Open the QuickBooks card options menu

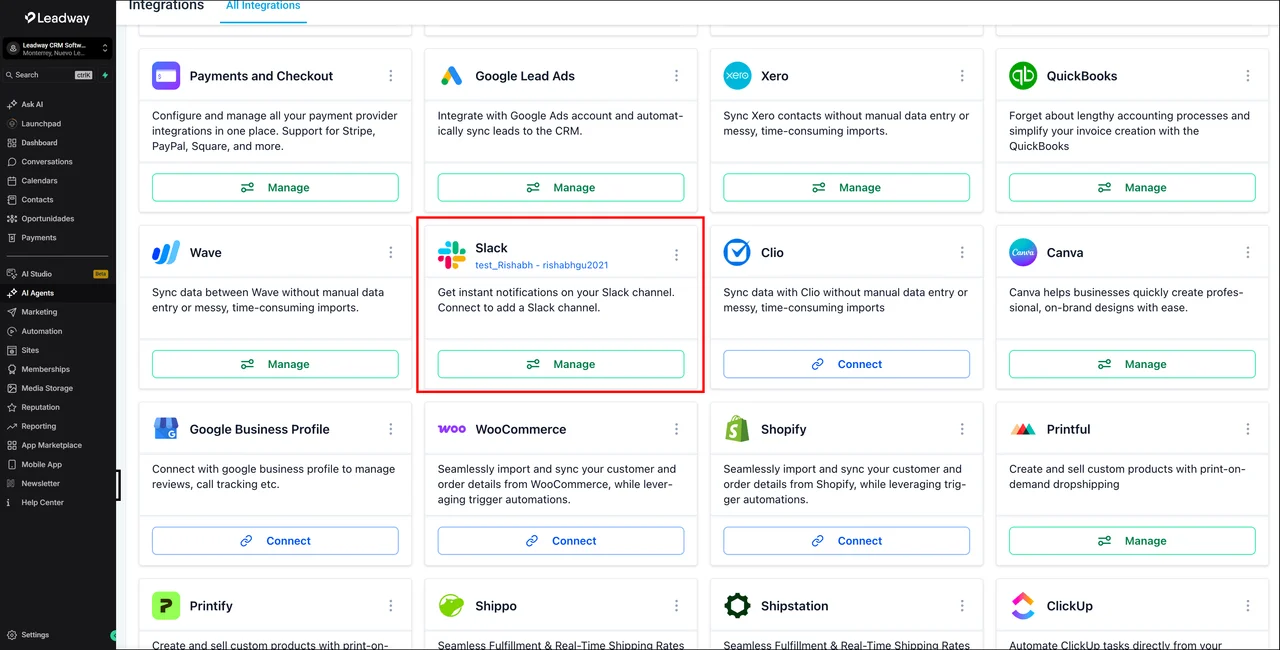tap(1248, 76)
